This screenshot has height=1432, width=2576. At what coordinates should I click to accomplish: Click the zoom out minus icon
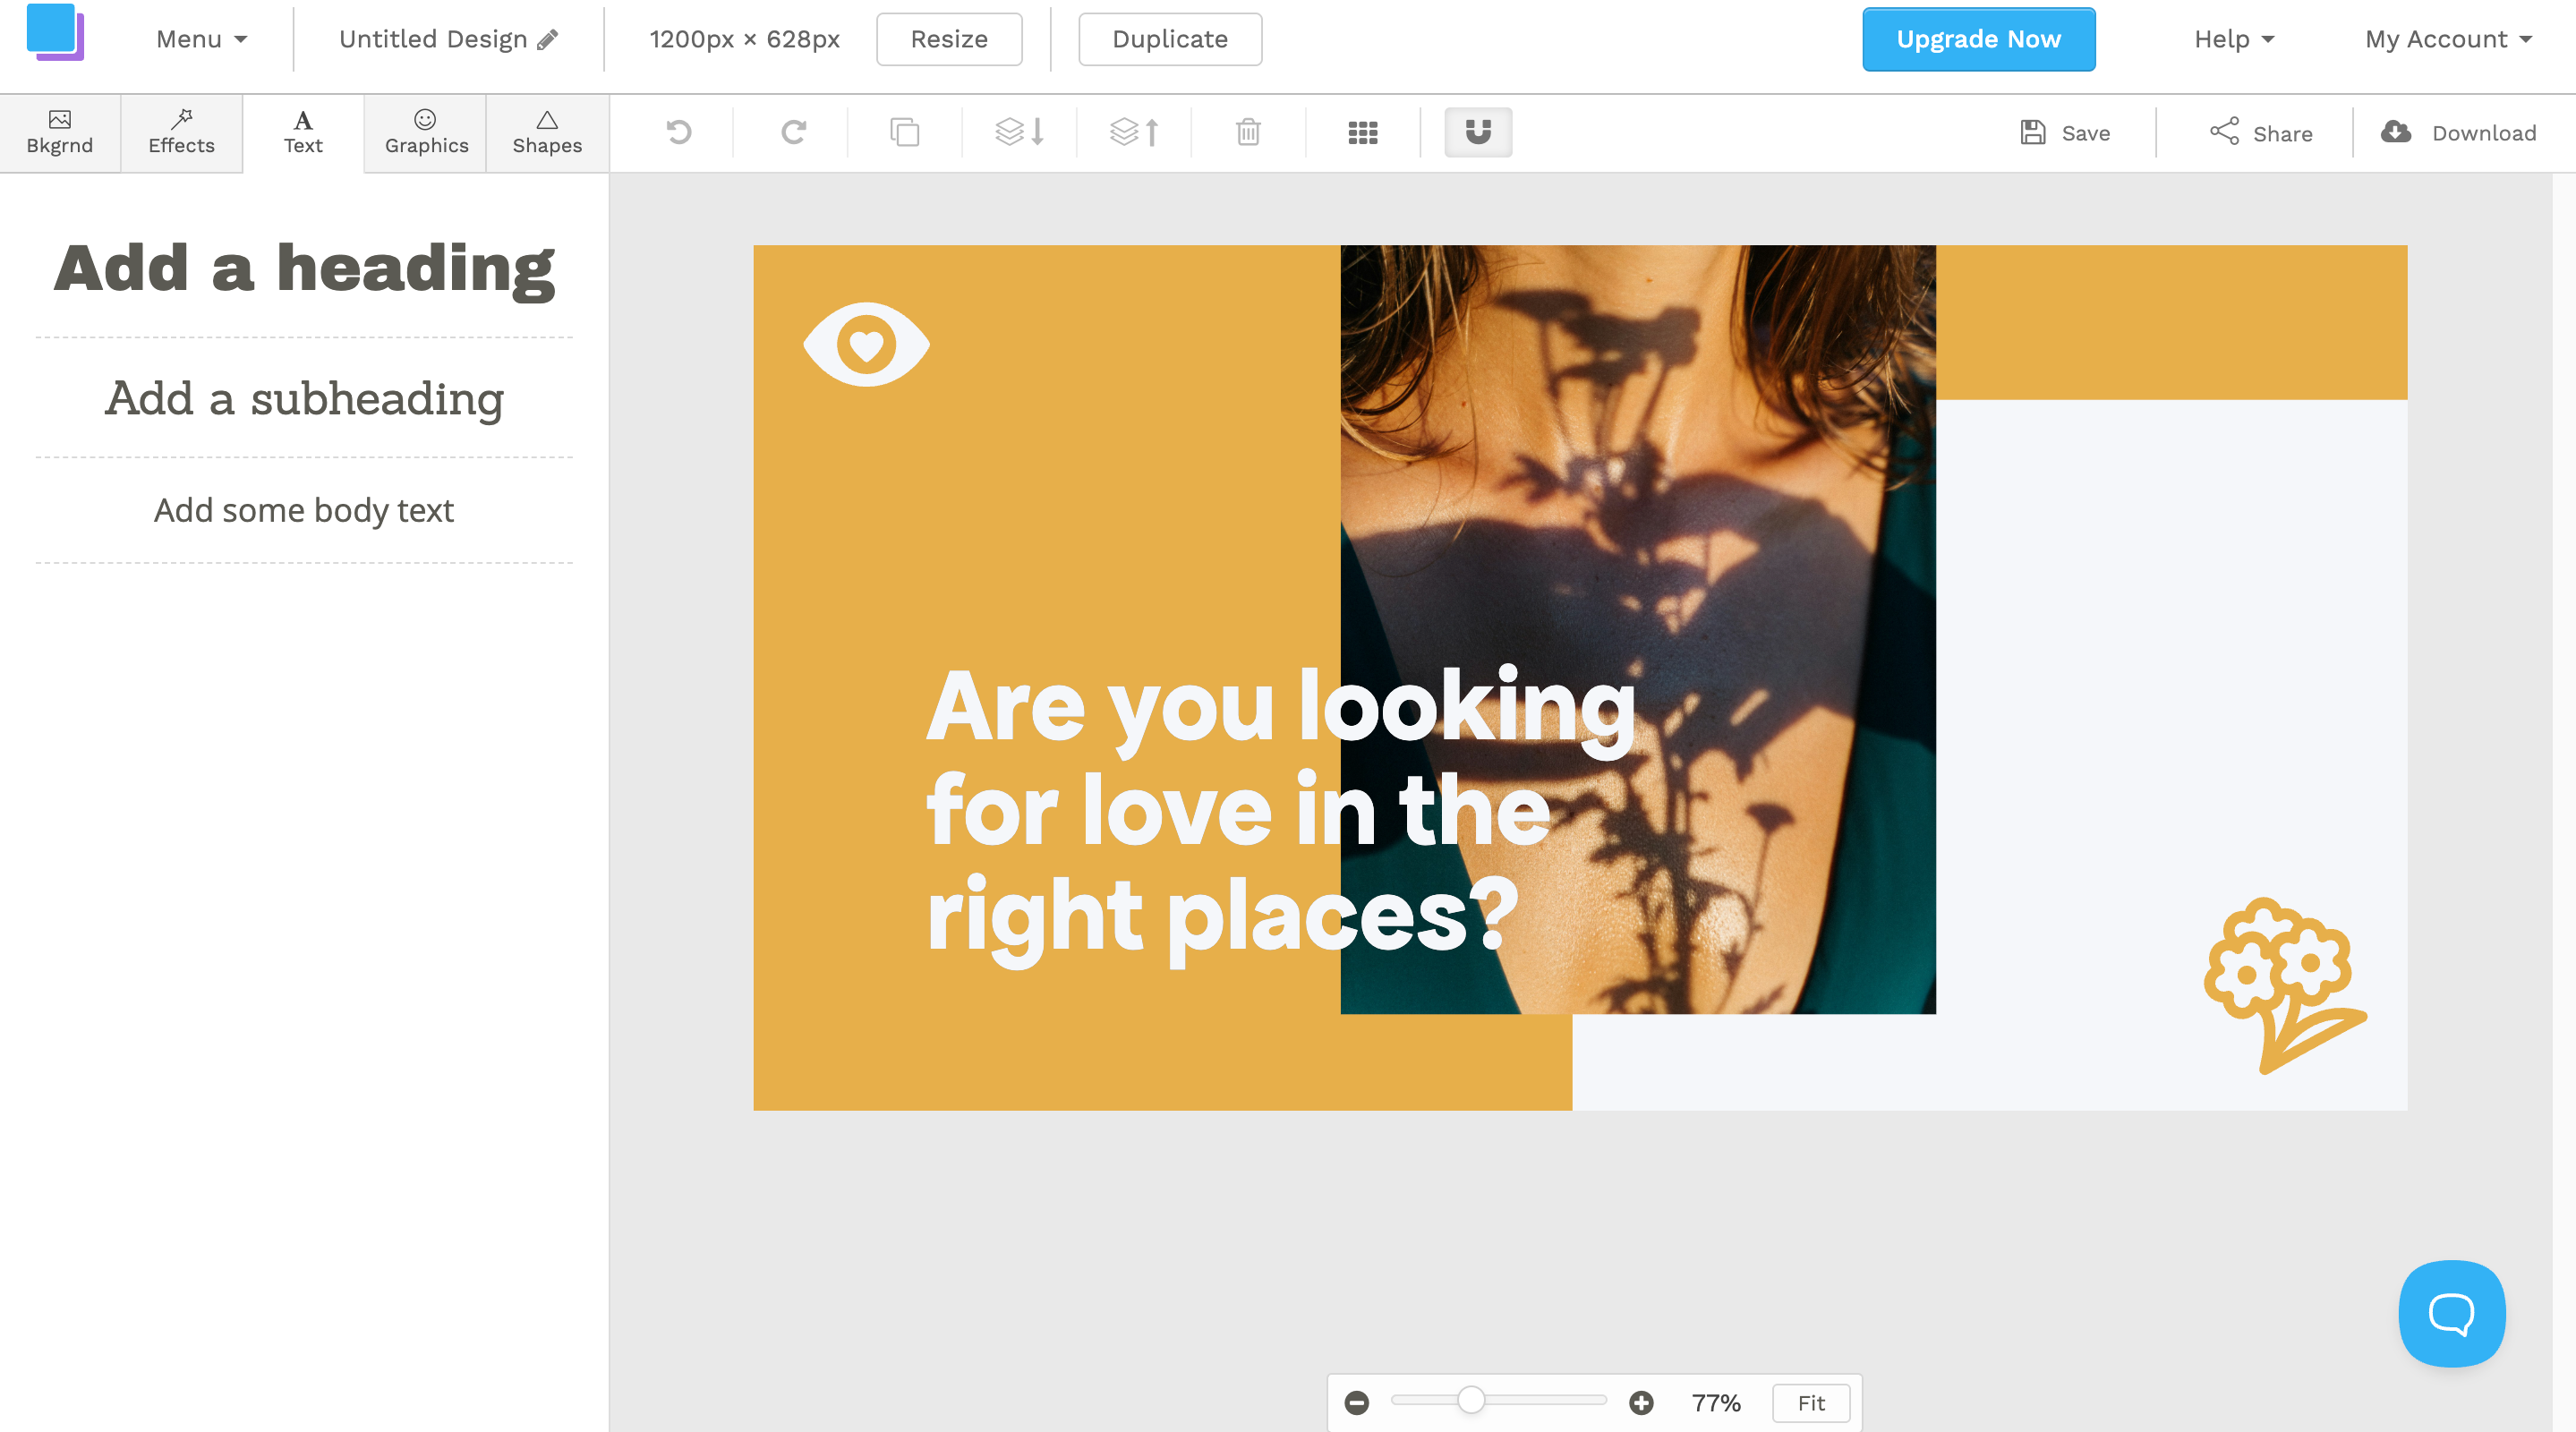[x=1357, y=1403]
